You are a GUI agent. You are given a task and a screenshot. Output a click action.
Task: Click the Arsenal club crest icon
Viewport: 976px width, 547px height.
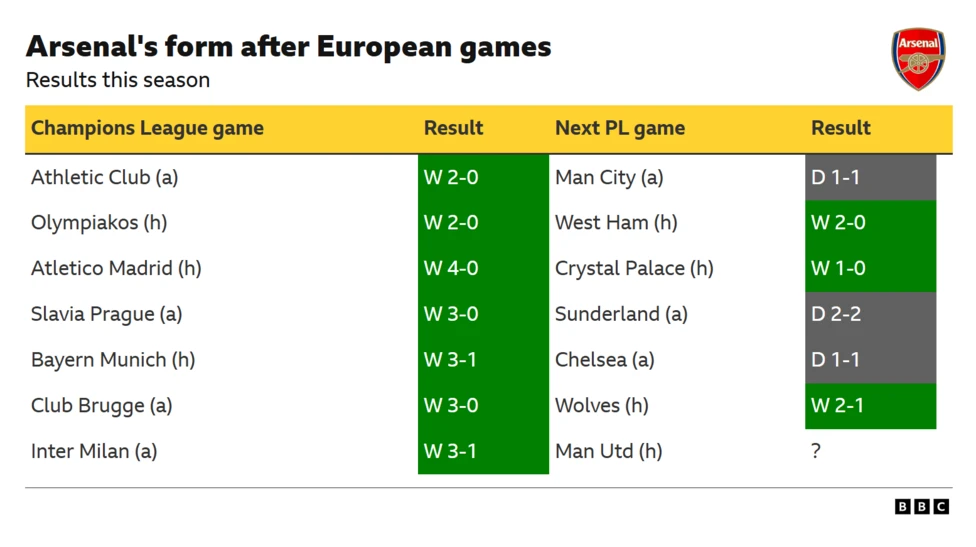(918, 59)
